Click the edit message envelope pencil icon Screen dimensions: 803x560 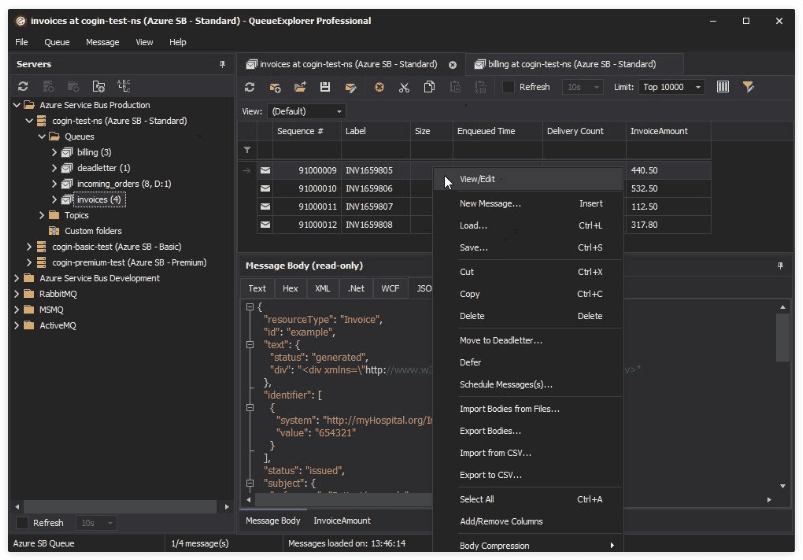tap(351, 88)
